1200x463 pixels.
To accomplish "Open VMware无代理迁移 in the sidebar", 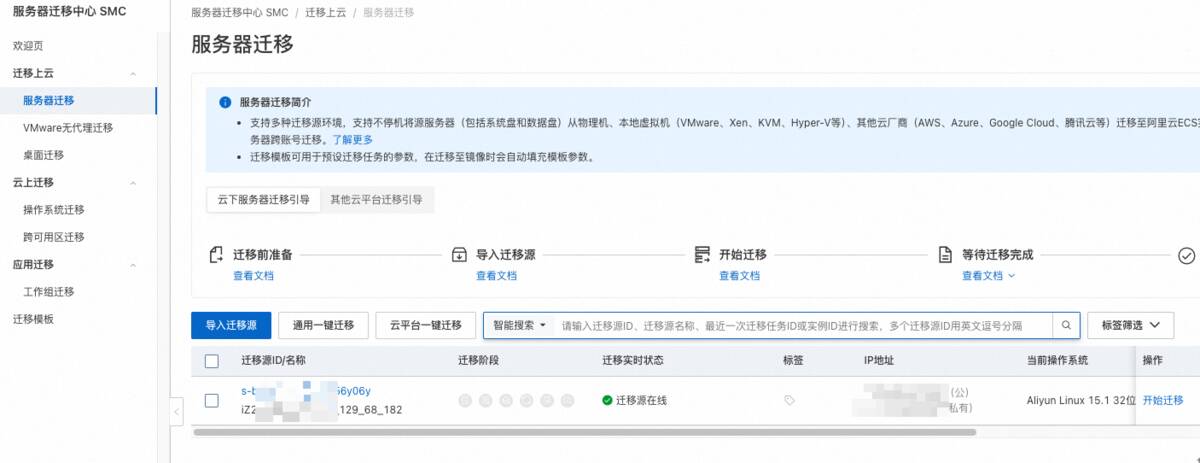I will tap(68, 128).
